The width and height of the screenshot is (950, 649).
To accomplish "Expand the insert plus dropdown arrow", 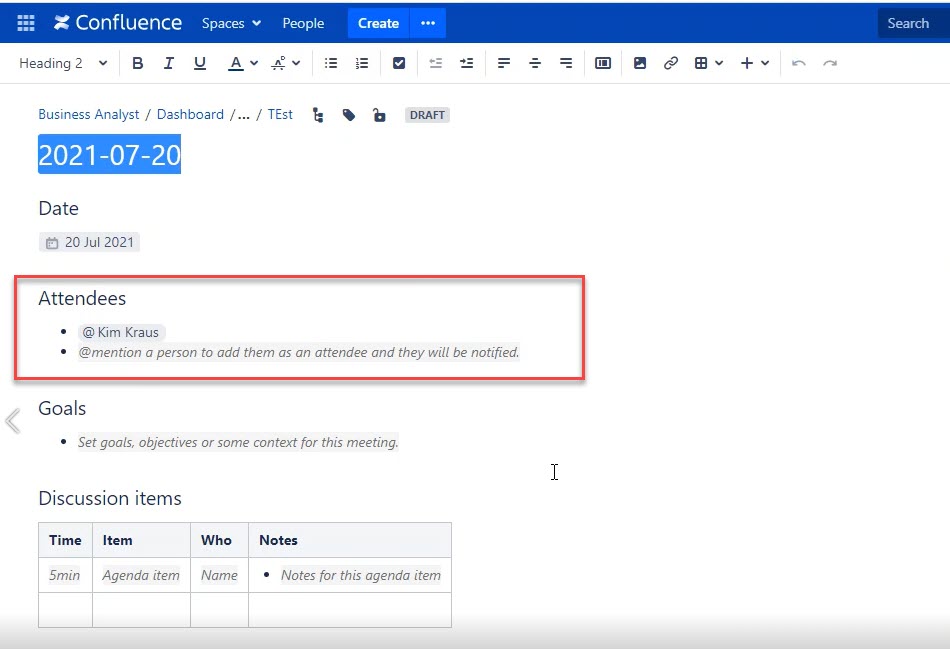I will (x=765, y=63).
